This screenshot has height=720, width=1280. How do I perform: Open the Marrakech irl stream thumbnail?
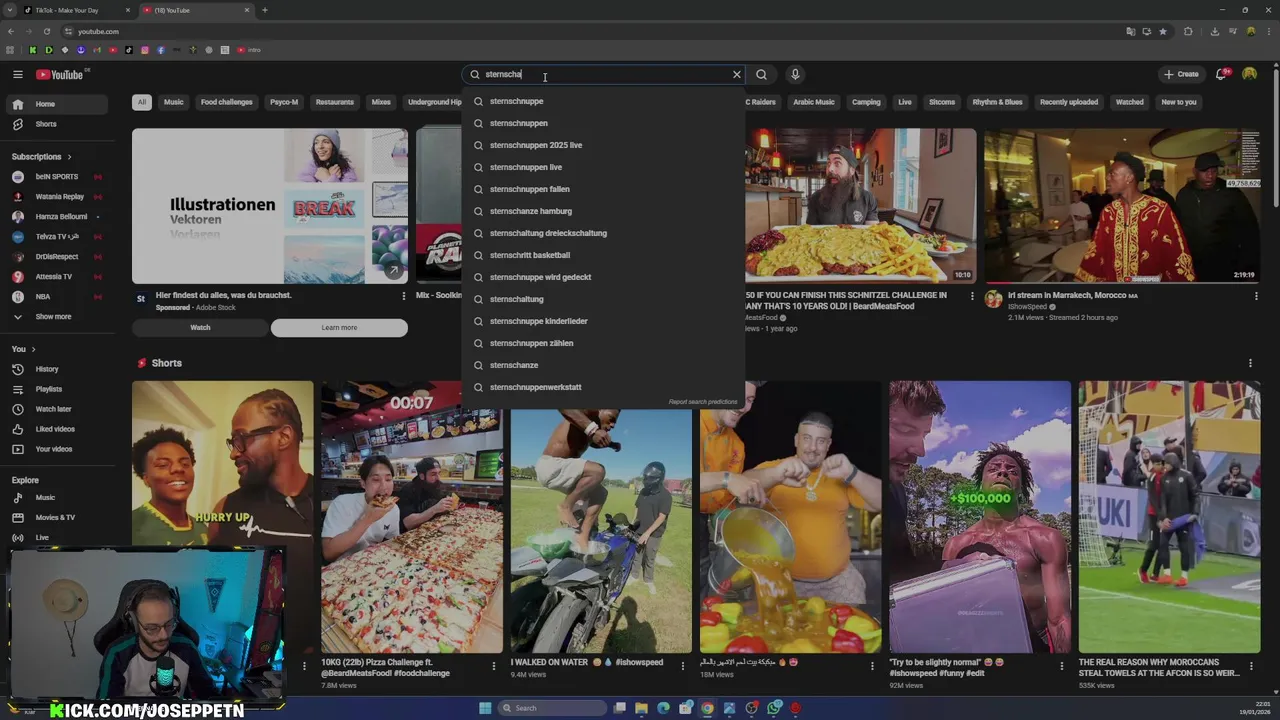click(1122, 206)
